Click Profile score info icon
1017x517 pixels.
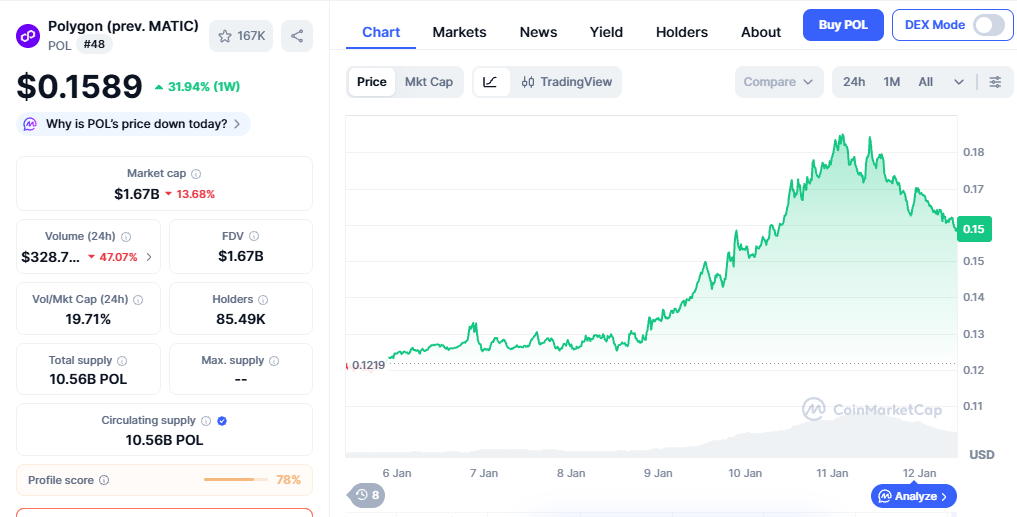pyautogui.click(x=104, y=481)
